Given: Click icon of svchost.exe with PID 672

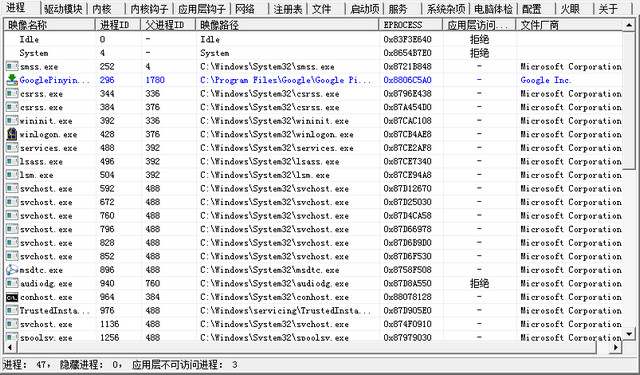Looking at the screenshot, I should pyautogui.click(x=12, y=202).
